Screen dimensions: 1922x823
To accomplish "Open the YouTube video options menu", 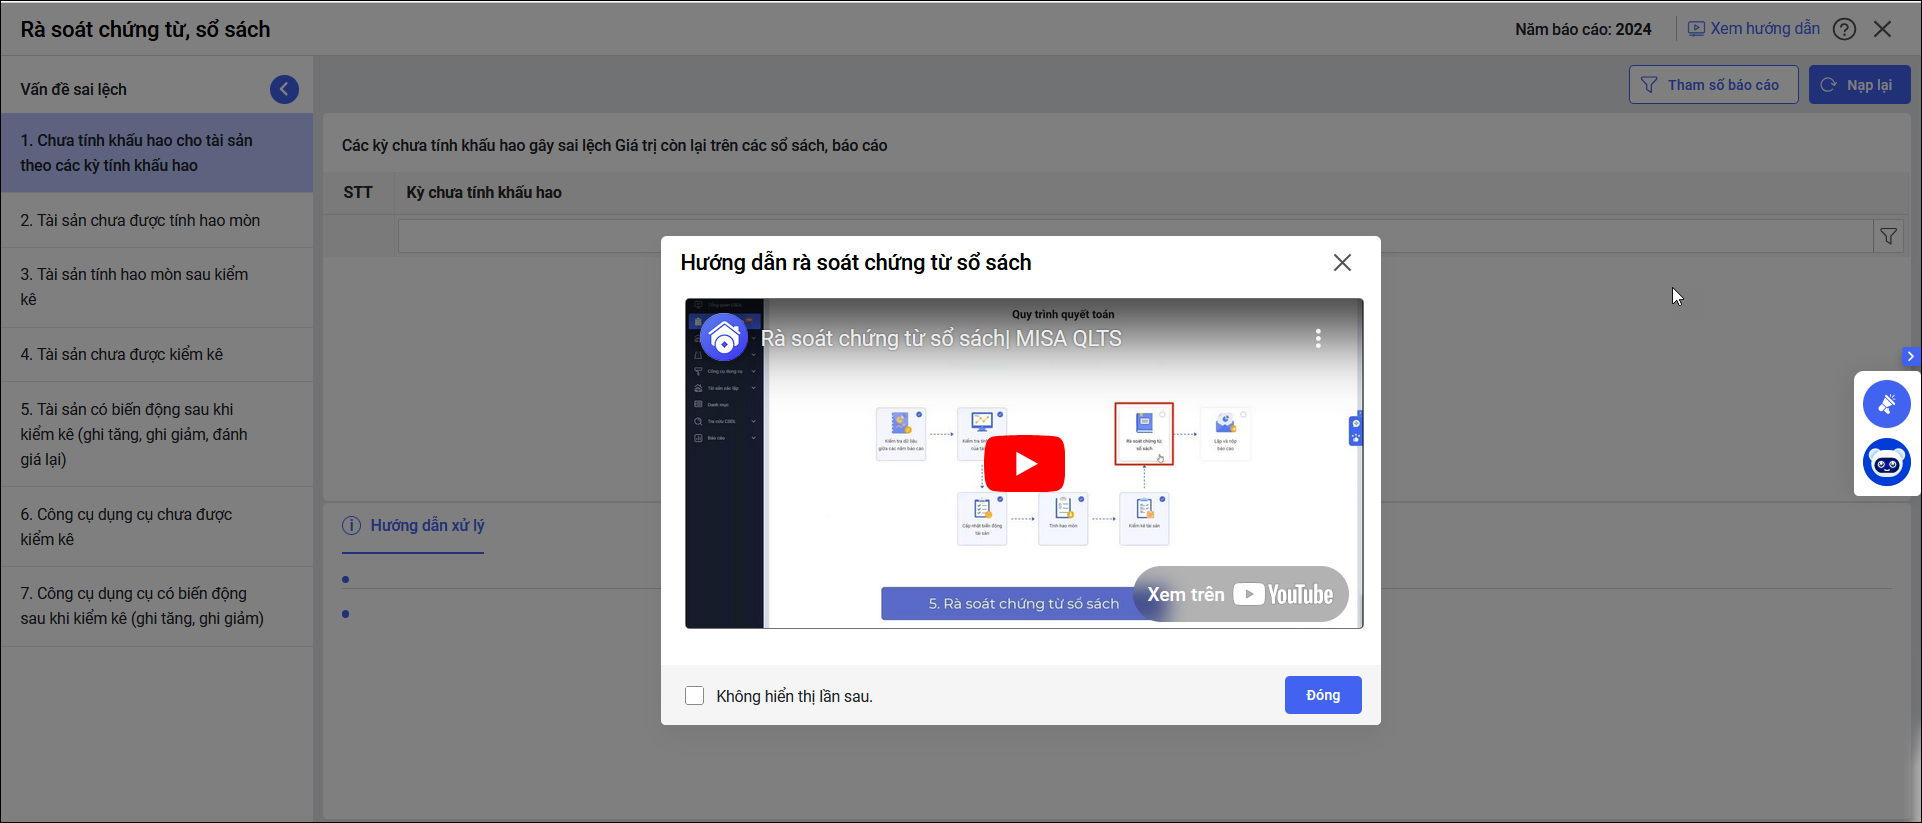I will click(x=1318, y=338).
